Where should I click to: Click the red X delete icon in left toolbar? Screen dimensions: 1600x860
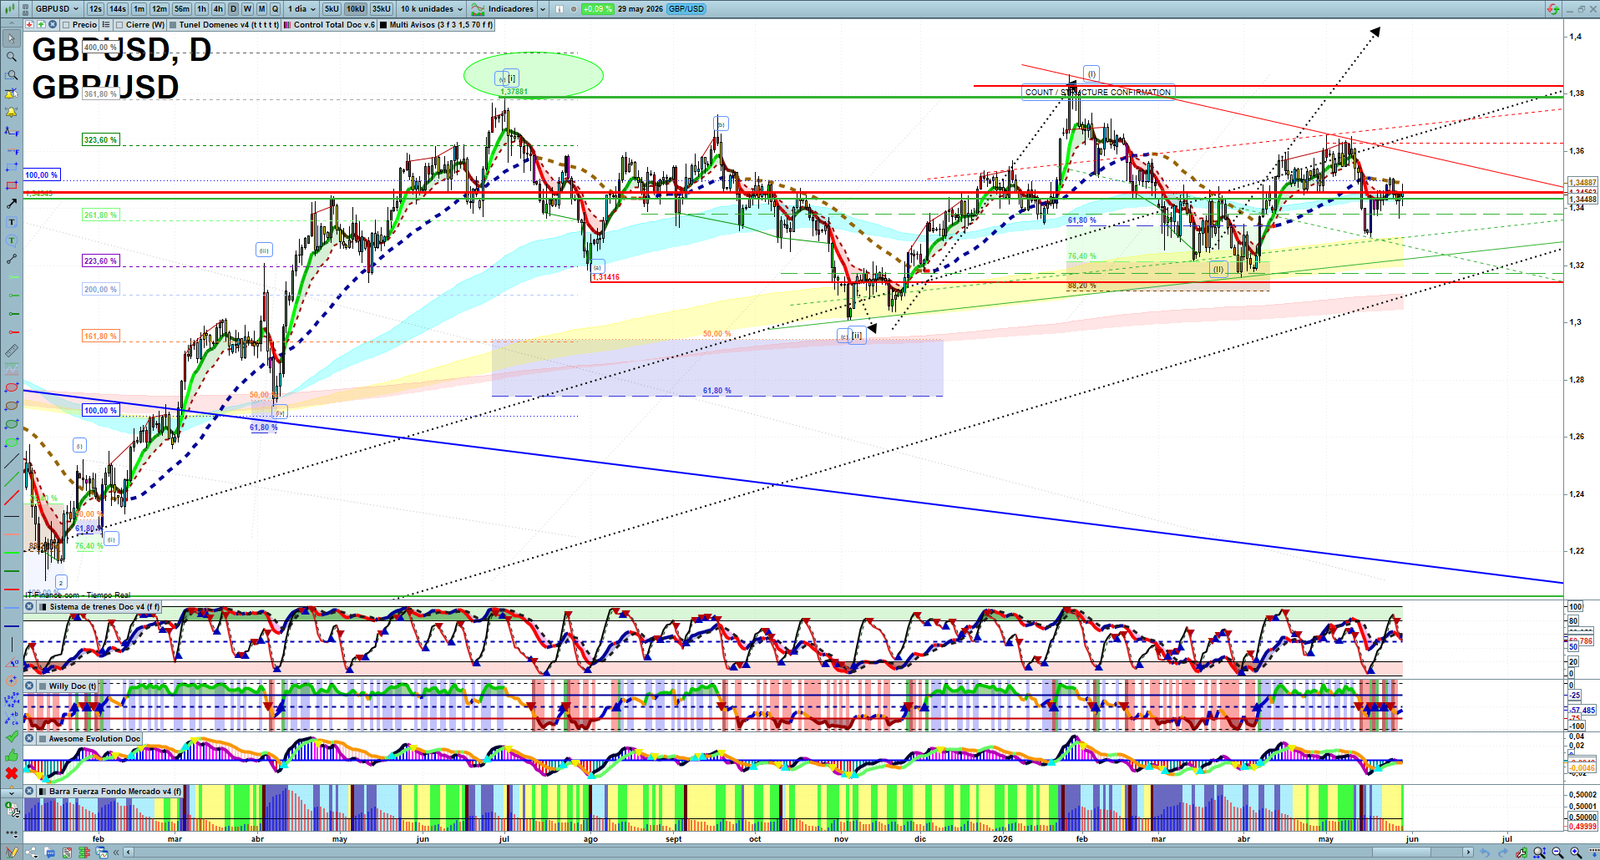[12, 773]
